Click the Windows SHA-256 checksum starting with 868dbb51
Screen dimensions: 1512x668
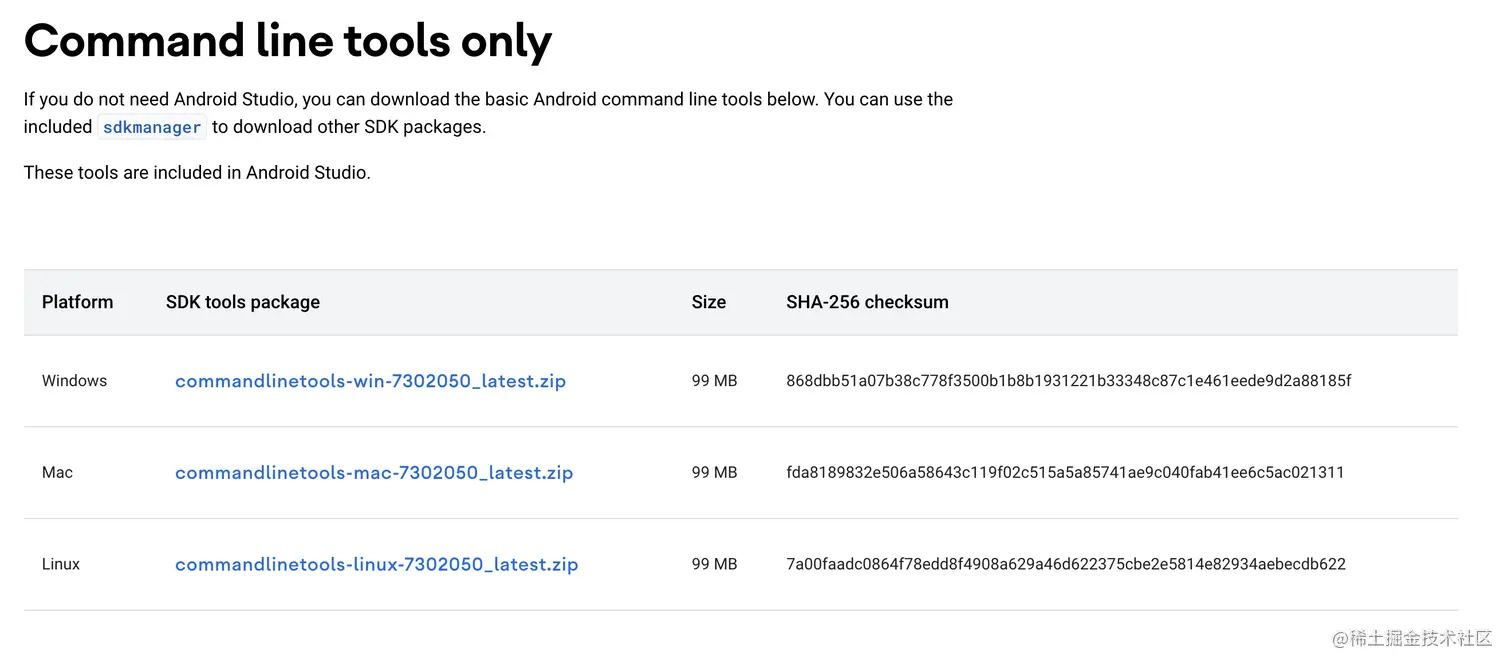tap(1068, 381)
